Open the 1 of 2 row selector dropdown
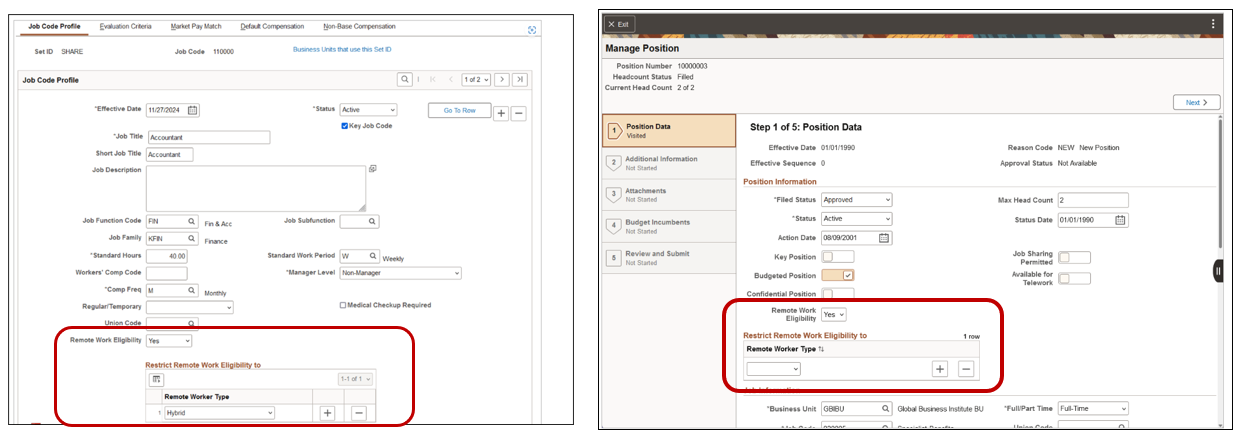The width and height of the screenshot is (1239, 442). (x=474, y=79)
